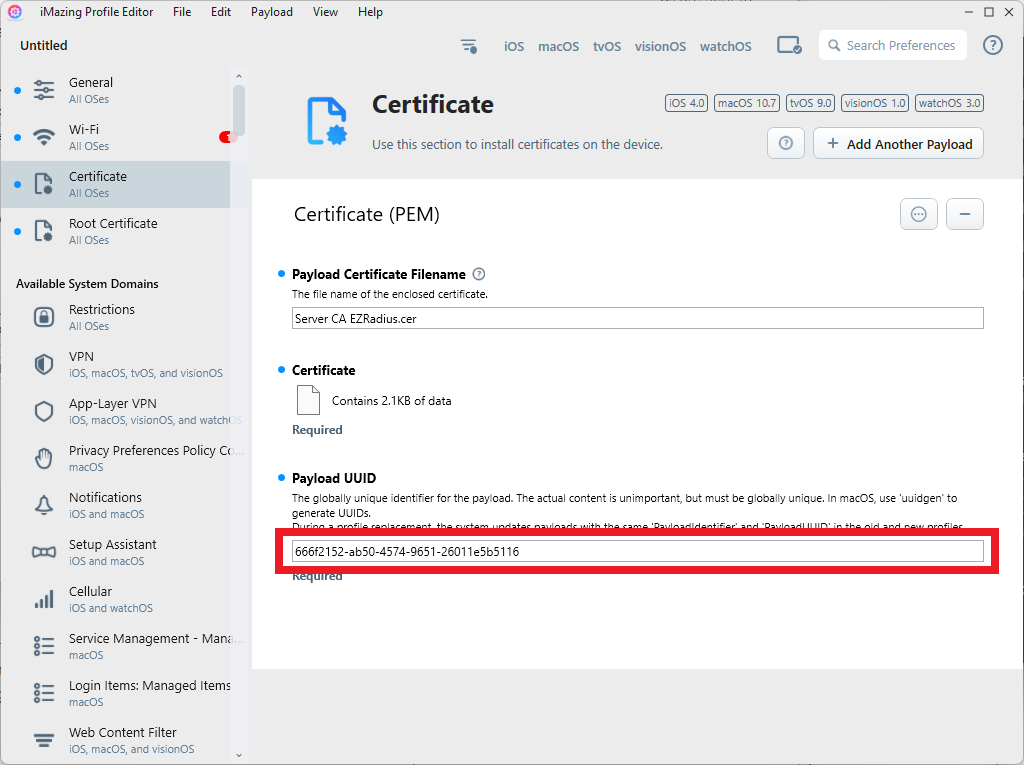1024x765 pixels.
Task: Click the large Certificate header icon
Action: (327, 121)
